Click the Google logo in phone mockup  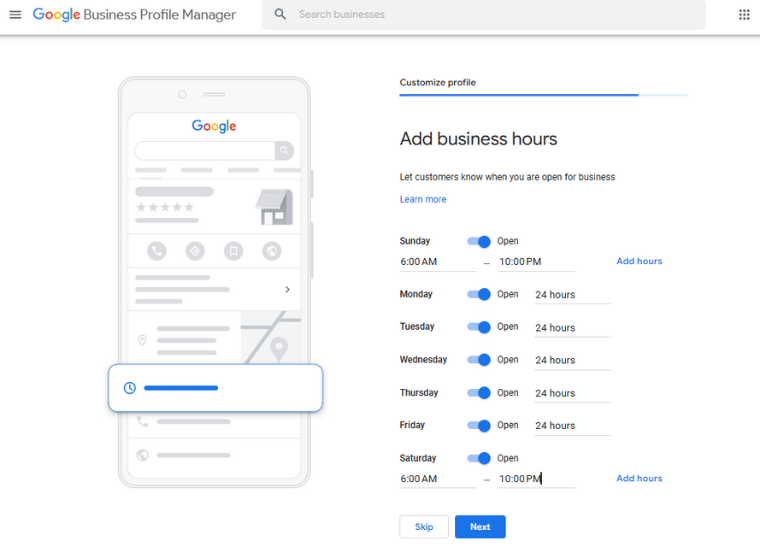(x=214, y=126)
